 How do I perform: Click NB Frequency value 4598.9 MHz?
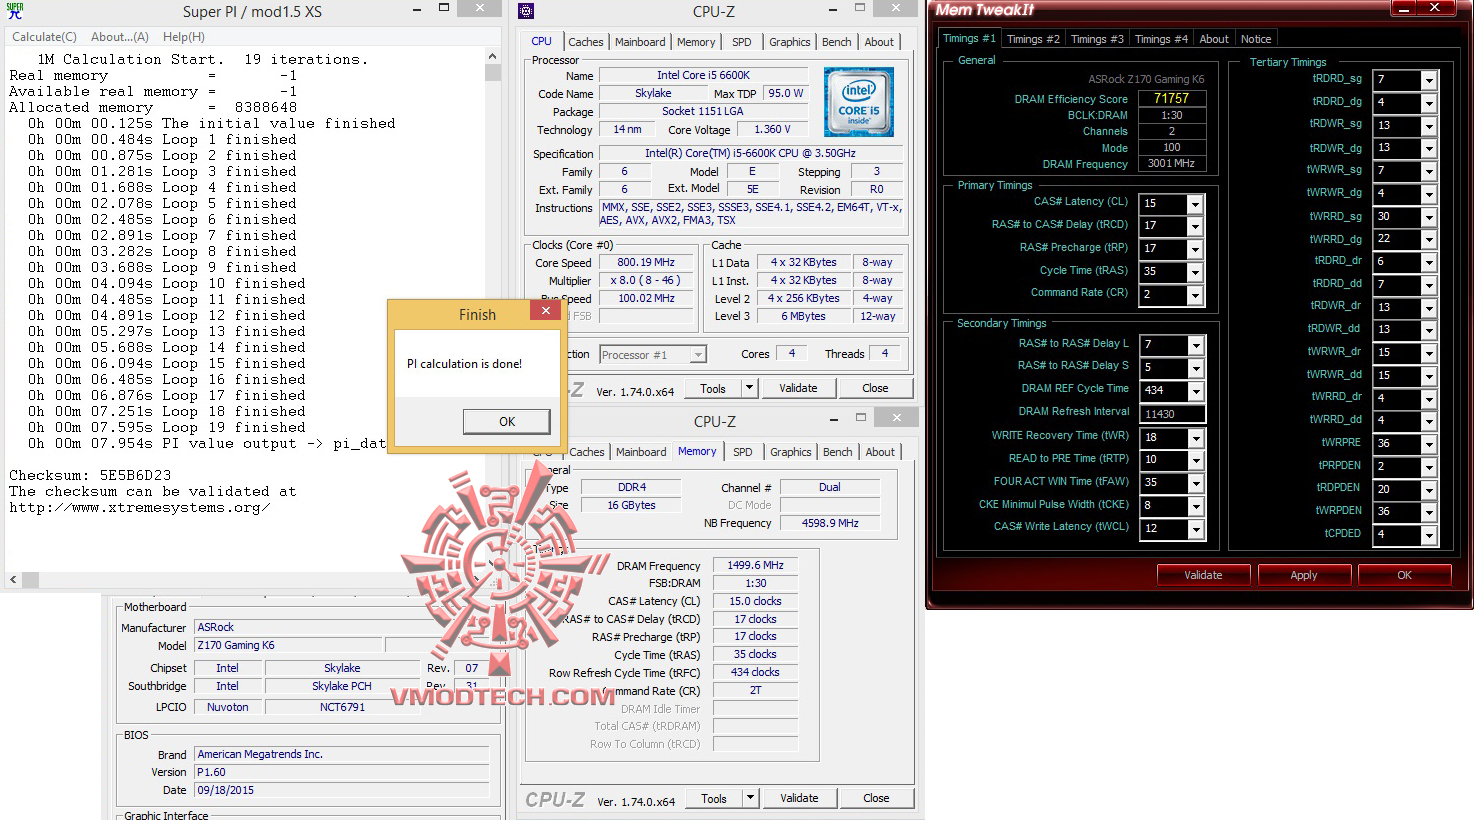[830, 523]
